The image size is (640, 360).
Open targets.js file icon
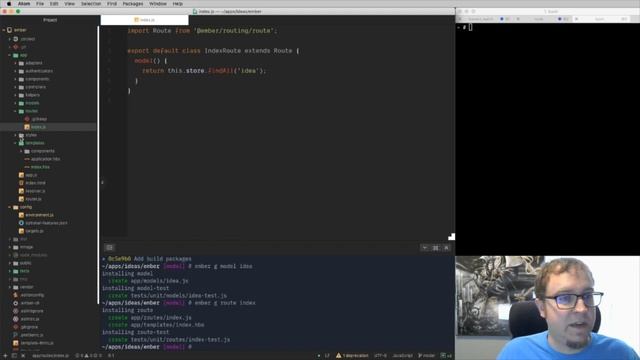tap(21, 231)
